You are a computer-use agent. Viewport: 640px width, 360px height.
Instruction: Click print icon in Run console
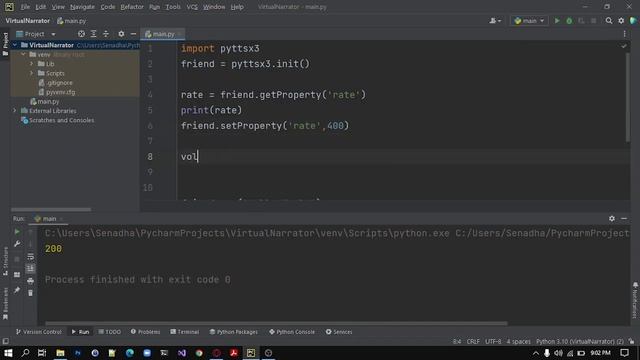pyautogui.click(x=30, y=281)
